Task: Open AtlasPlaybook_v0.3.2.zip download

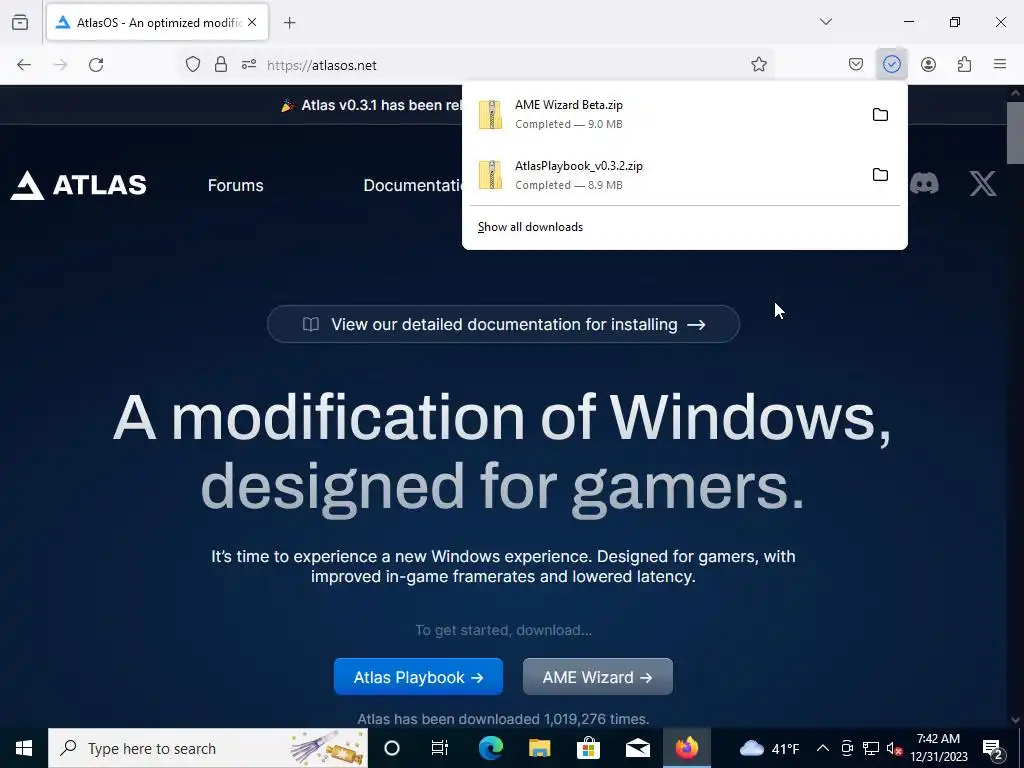Action: (665, 175)
